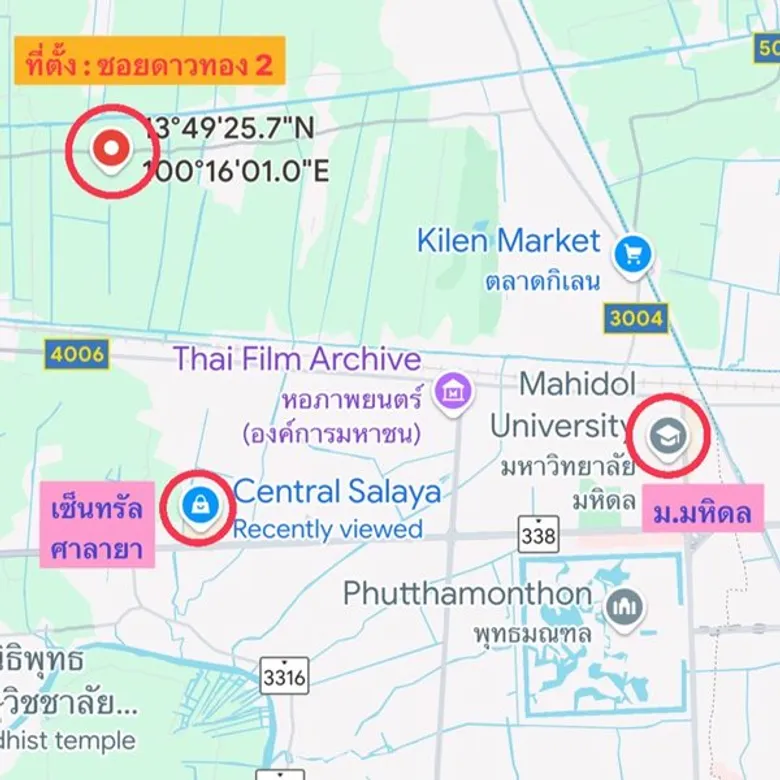Select the 4006 road number badge
The image size is (780, 780).
coord(77,354)
